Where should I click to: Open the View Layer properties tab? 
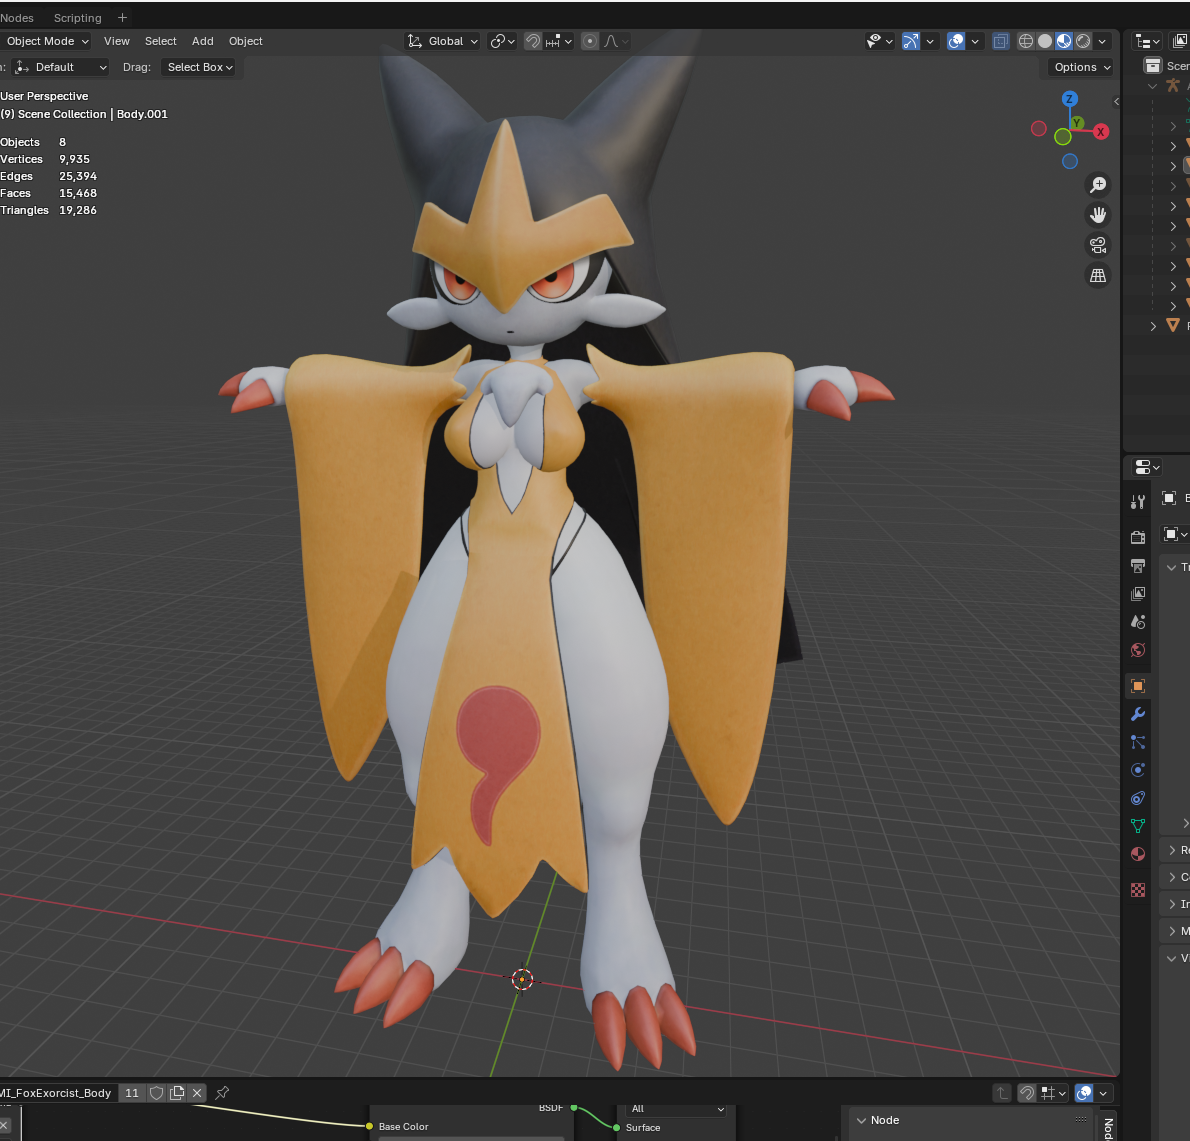pos(1138,594)
